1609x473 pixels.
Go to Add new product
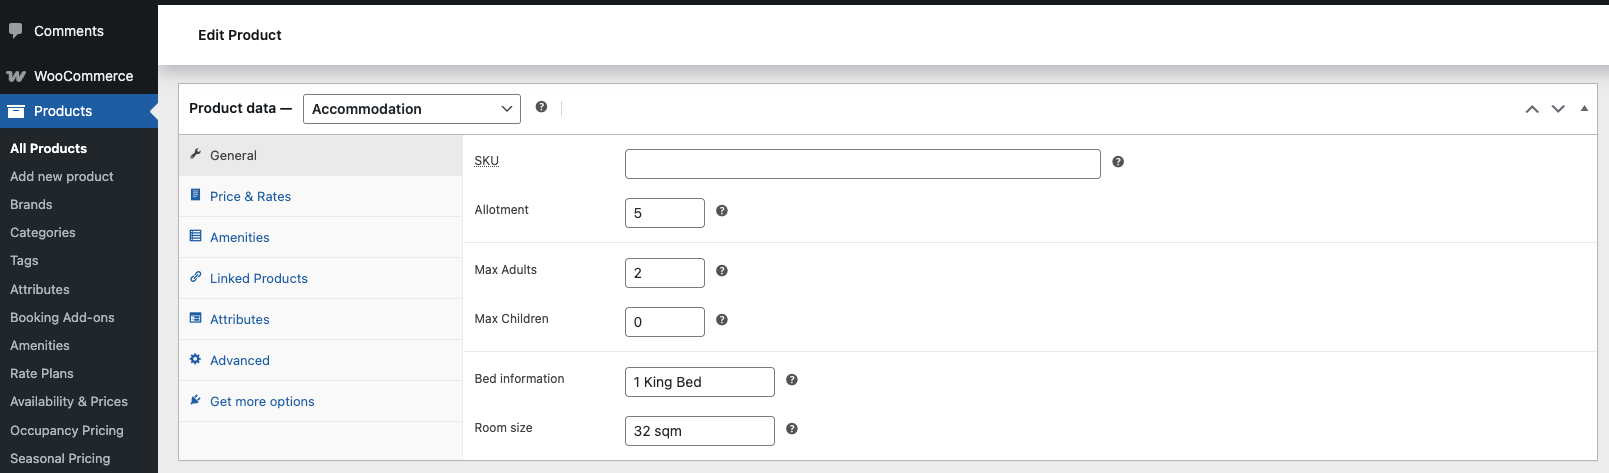(62, 177)
